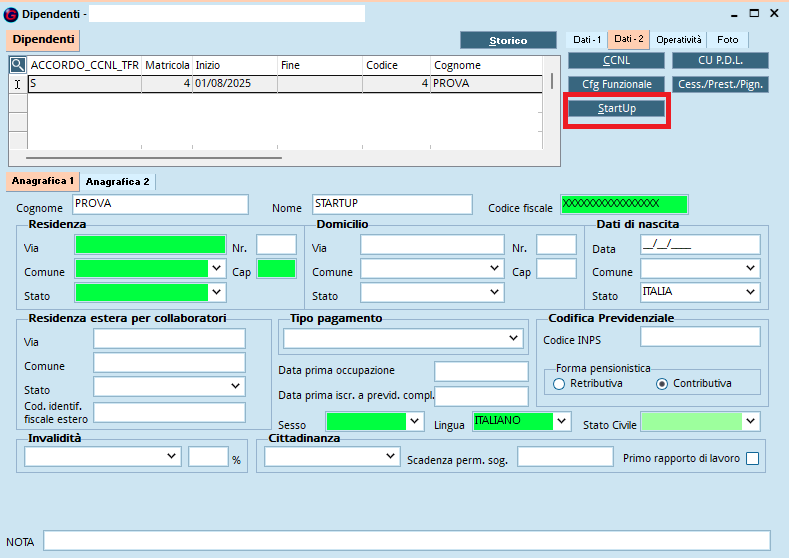
Task: Click foreign residence Comune field
Action: click(x=170, y=363)
